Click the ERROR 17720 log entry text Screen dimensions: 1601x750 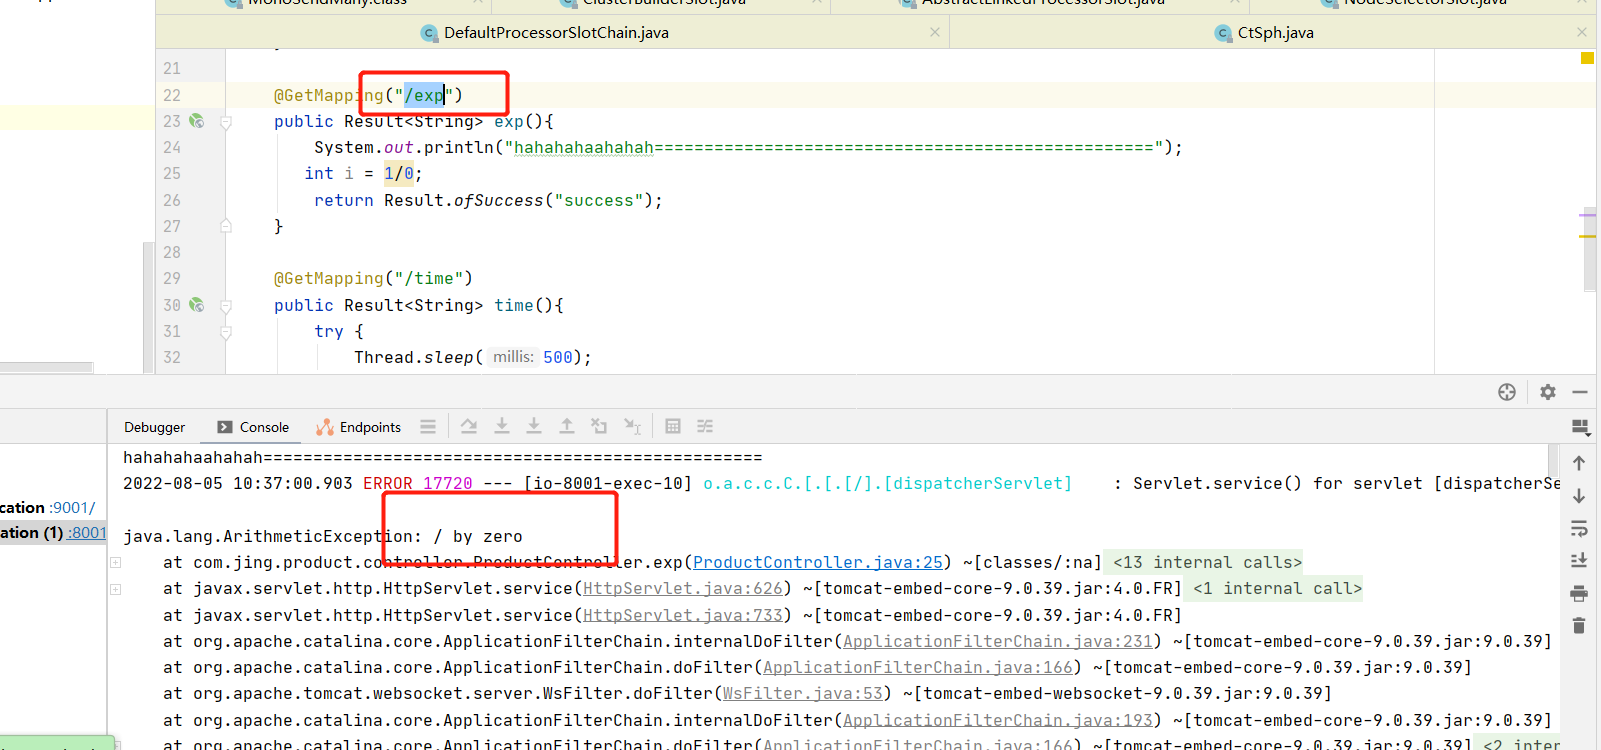tap(417, 483)
